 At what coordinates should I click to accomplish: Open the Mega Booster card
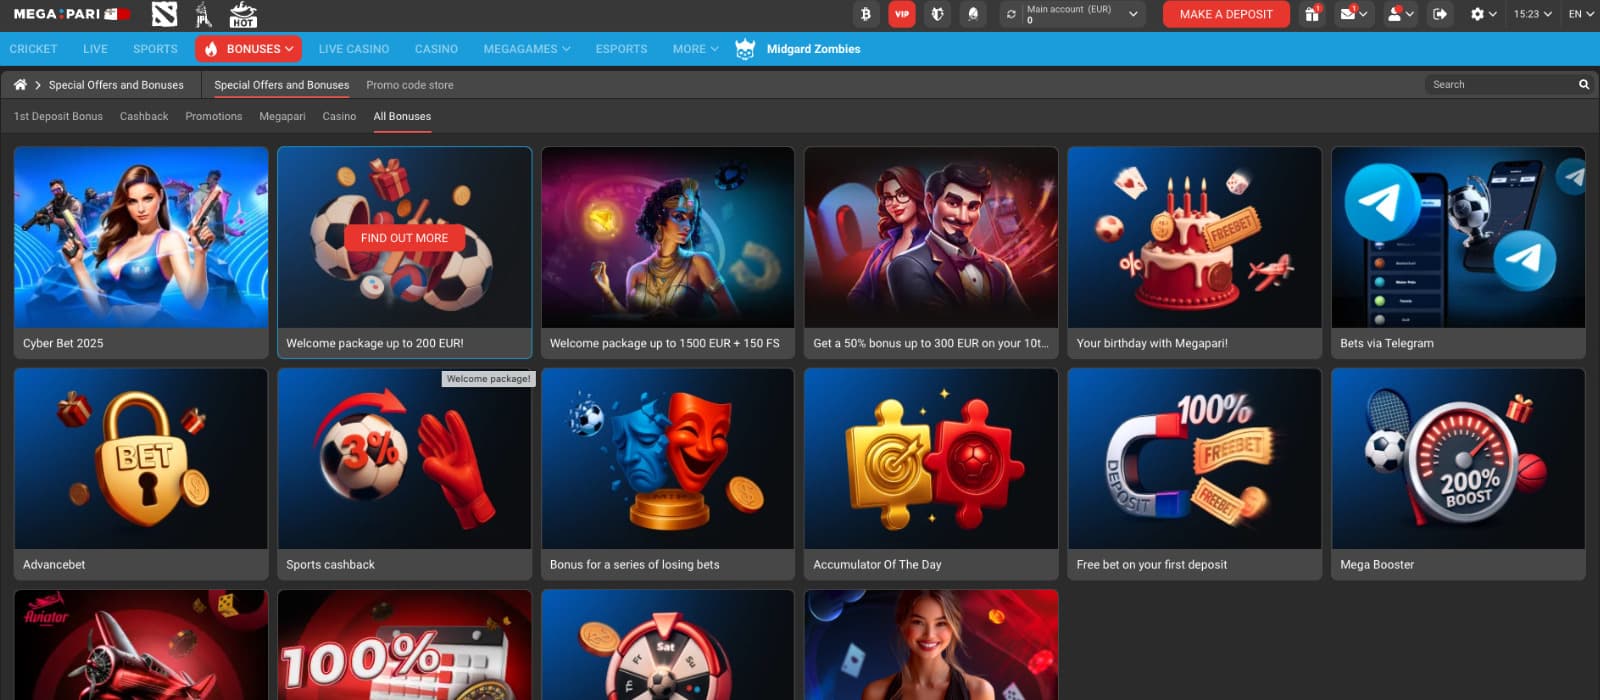(x=1458, y=474)
